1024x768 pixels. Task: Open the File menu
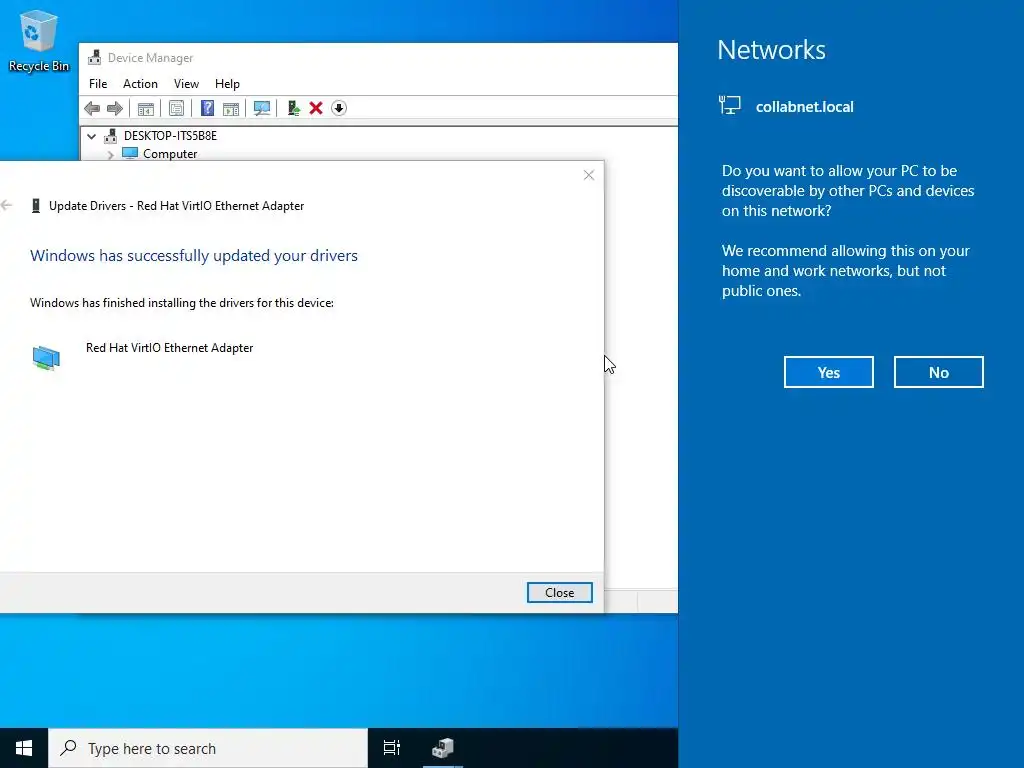pos(98,84)
